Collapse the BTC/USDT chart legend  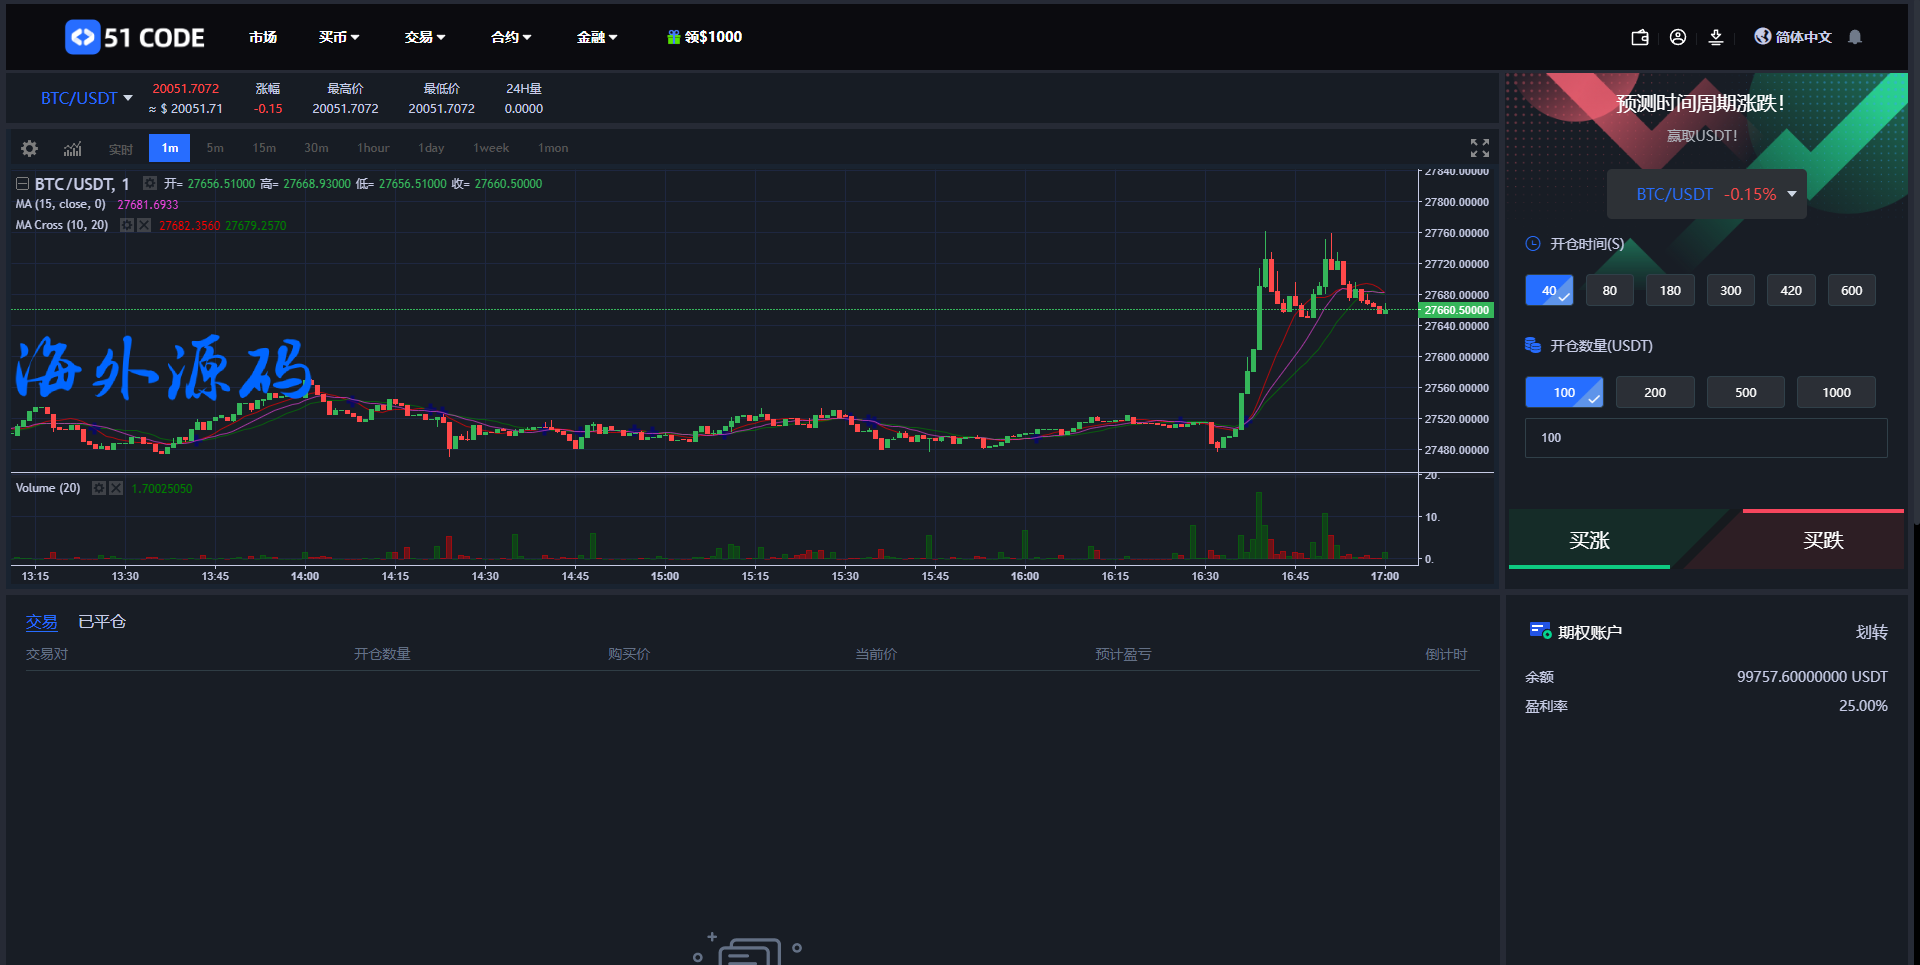[x=22, y=184]
